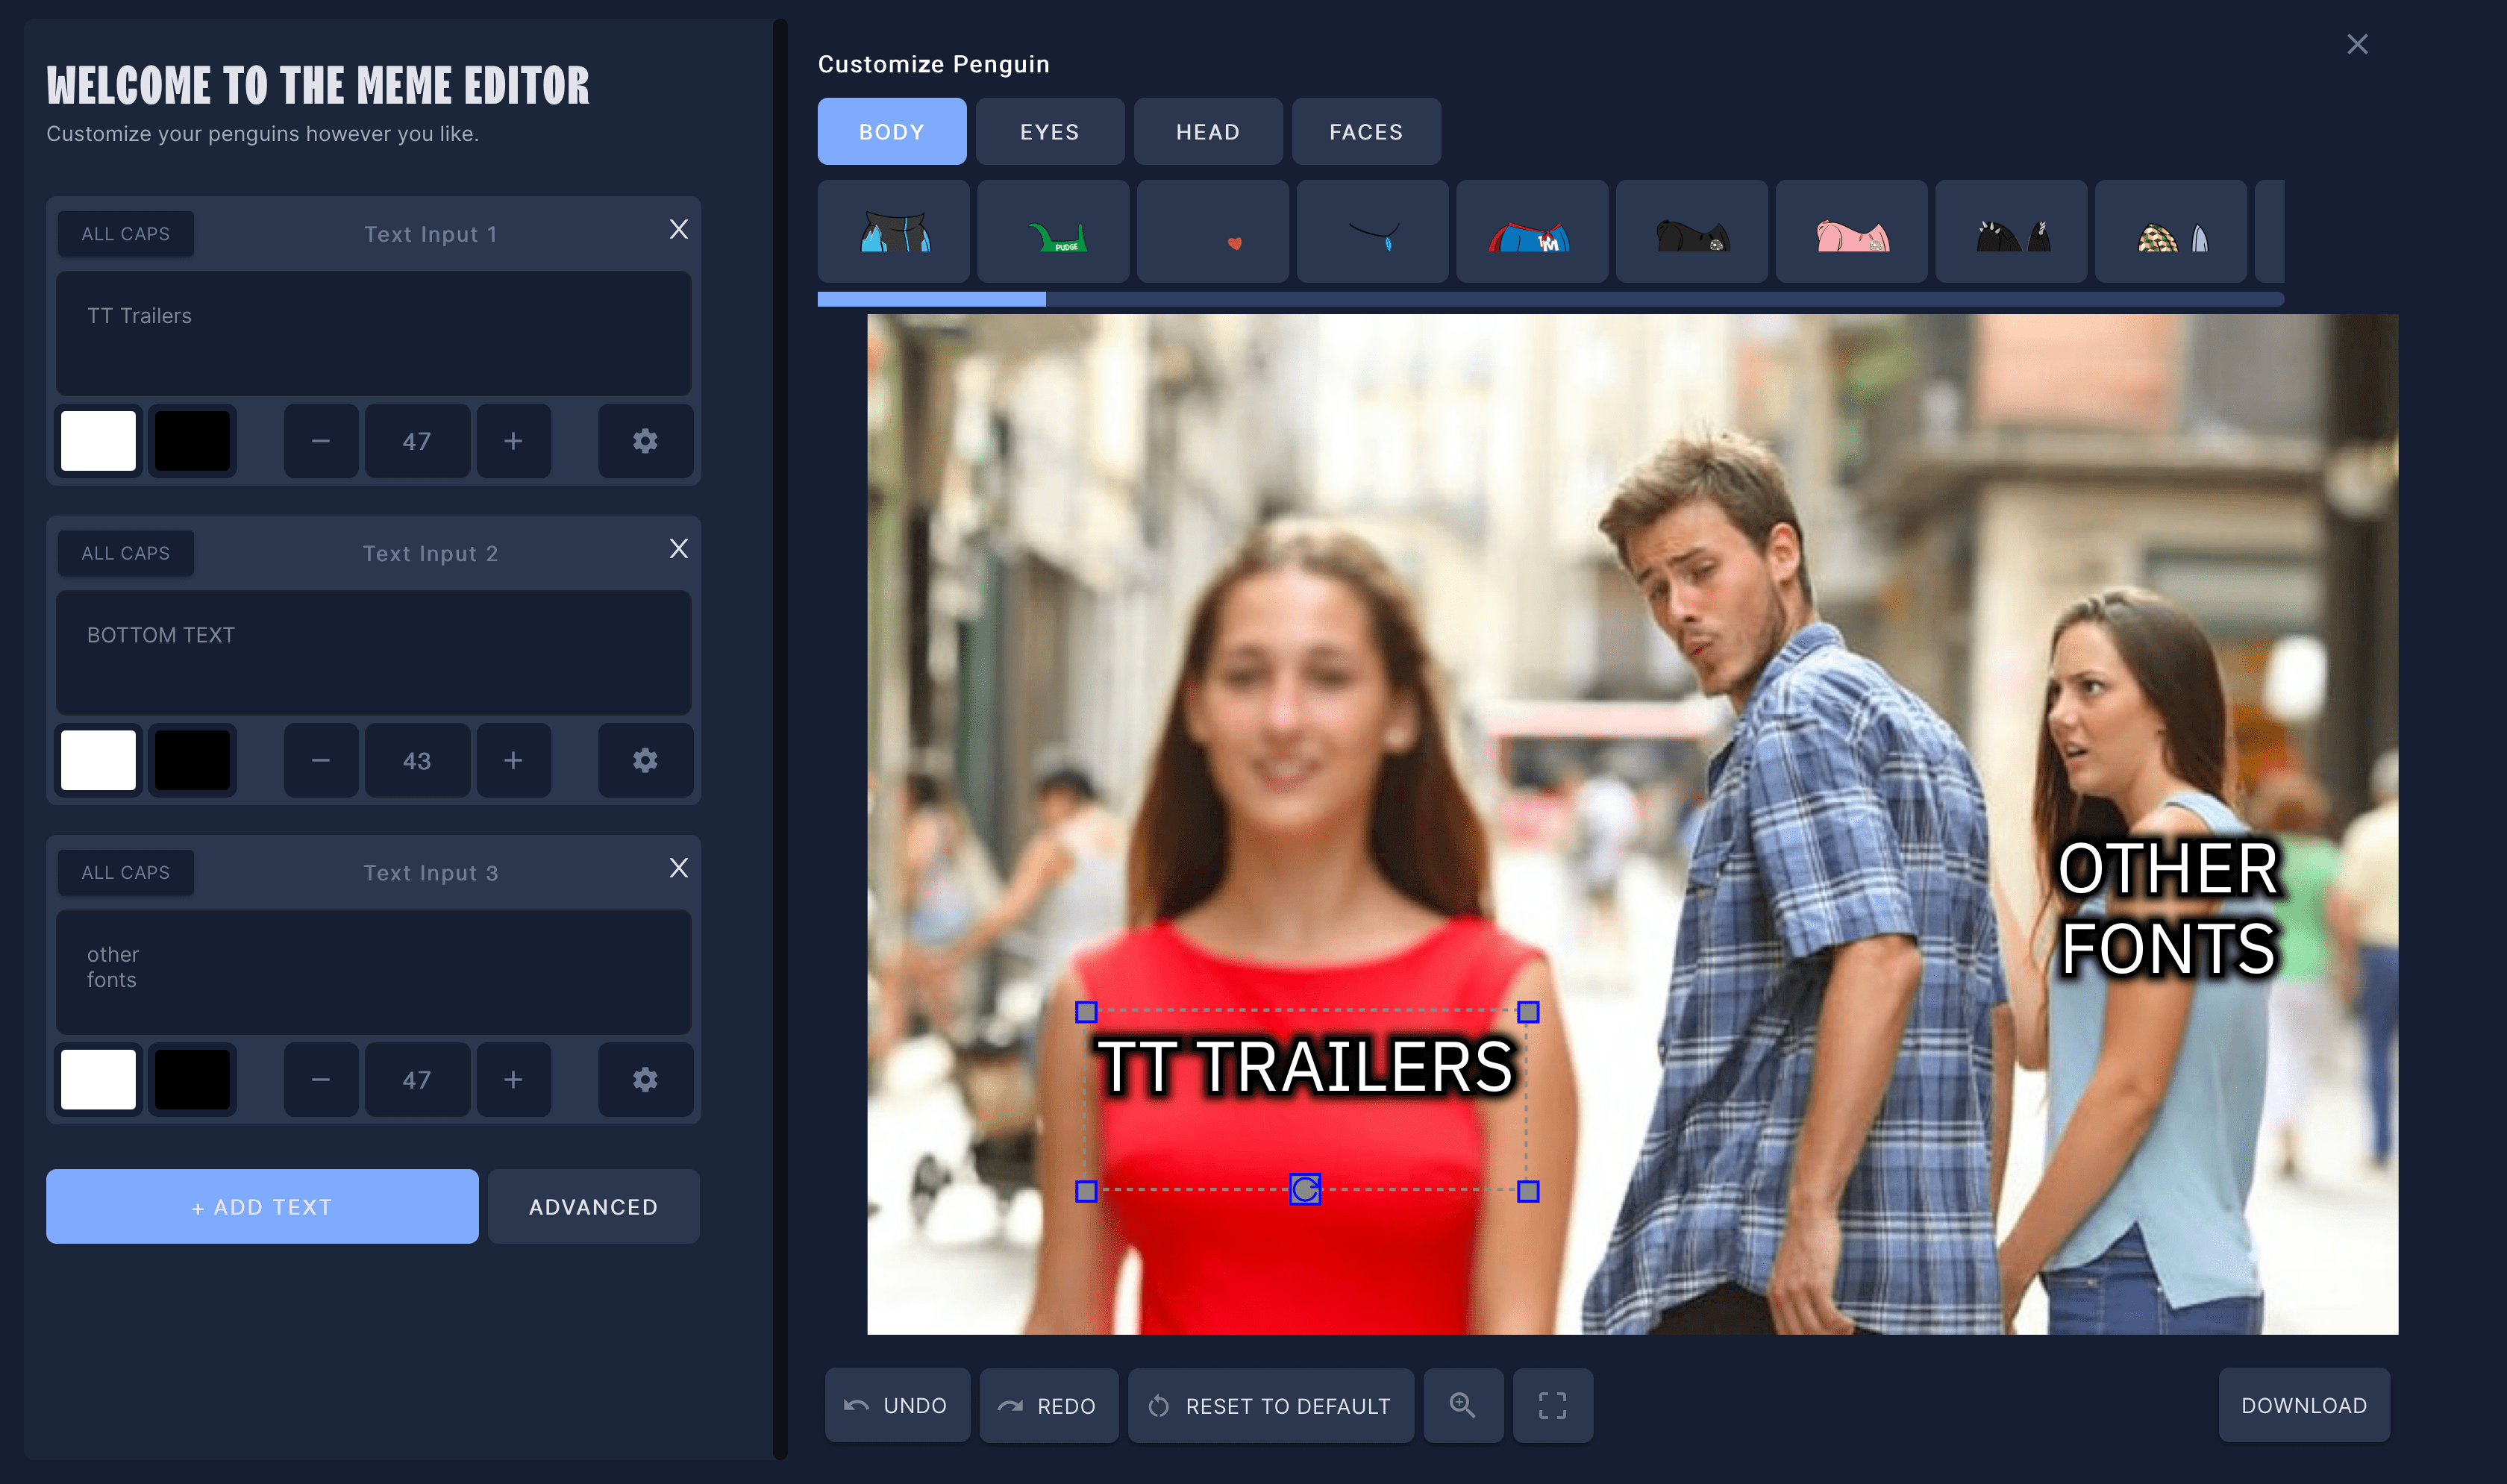The image size is (2507, 1484).
Task: Open settings gear for Text Input 3
Action: click(645, 1080)
